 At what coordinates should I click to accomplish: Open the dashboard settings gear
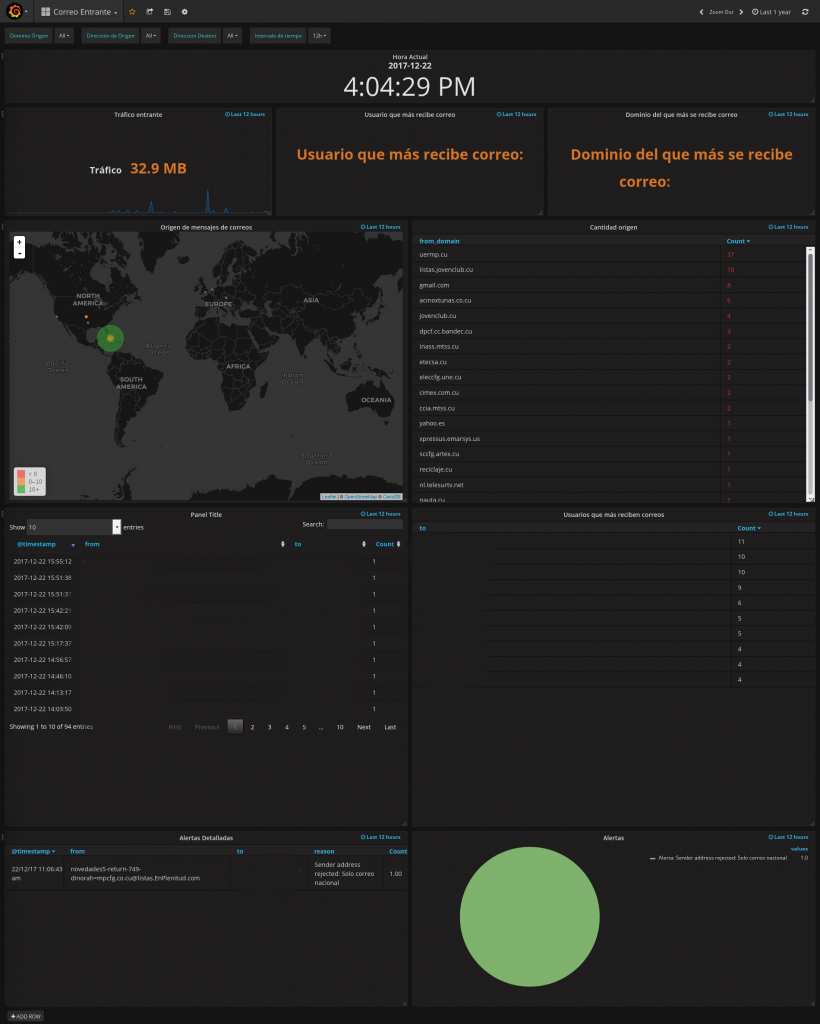click(x=185, y=12)
